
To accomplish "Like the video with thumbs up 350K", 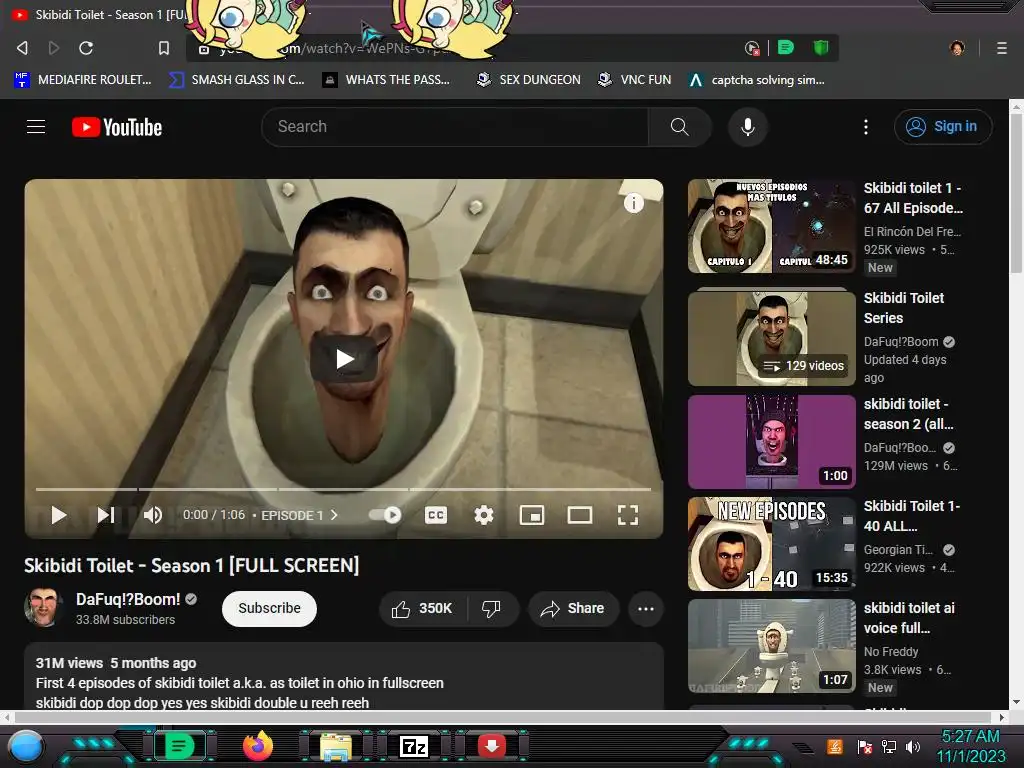I will coord(422,609).
